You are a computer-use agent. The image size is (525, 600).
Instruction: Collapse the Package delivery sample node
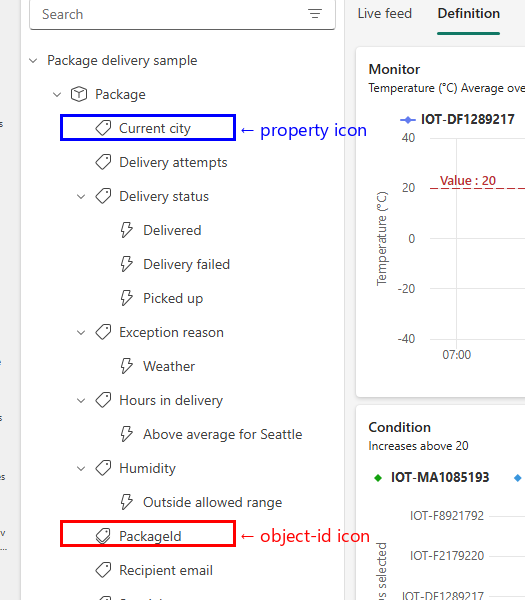tap(33, 60)
